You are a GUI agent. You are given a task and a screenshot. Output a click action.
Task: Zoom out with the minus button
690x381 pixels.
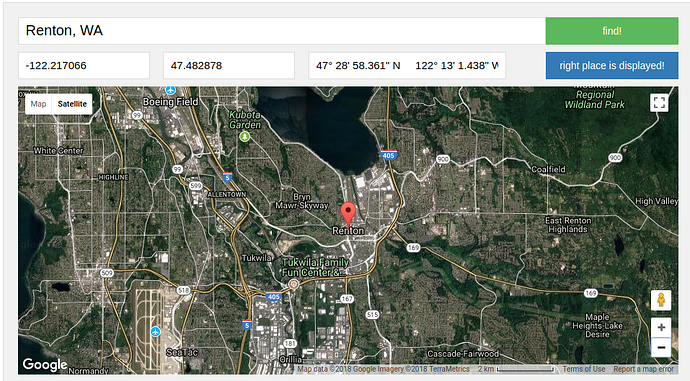tap(661, 348)
